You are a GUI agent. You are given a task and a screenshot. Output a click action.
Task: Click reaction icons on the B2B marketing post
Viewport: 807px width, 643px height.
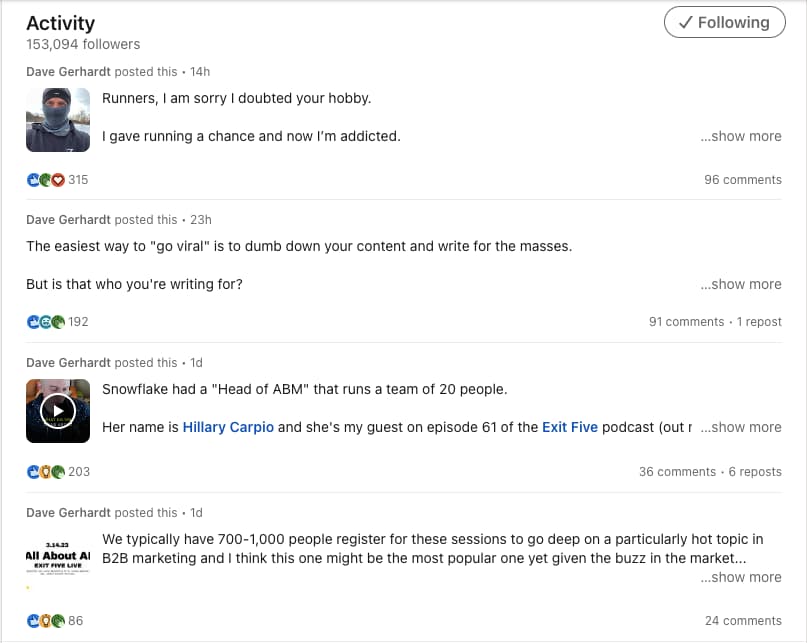(45, 621)
